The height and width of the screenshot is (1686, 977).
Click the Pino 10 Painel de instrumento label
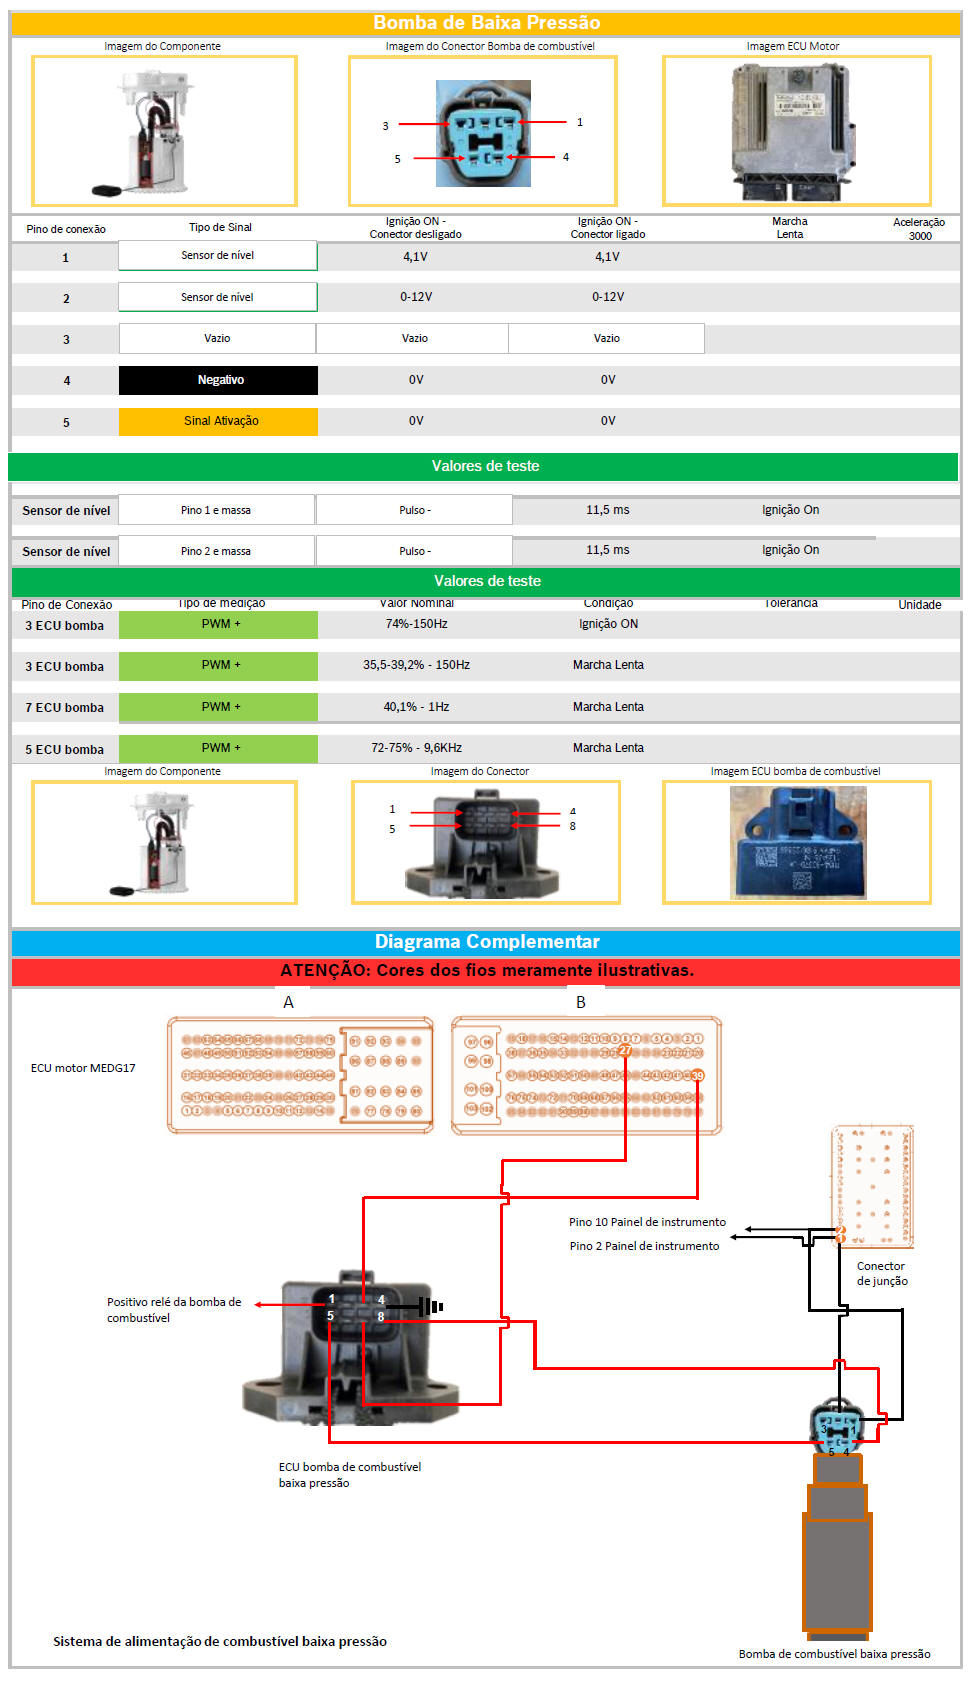(x=647, y=1222)
